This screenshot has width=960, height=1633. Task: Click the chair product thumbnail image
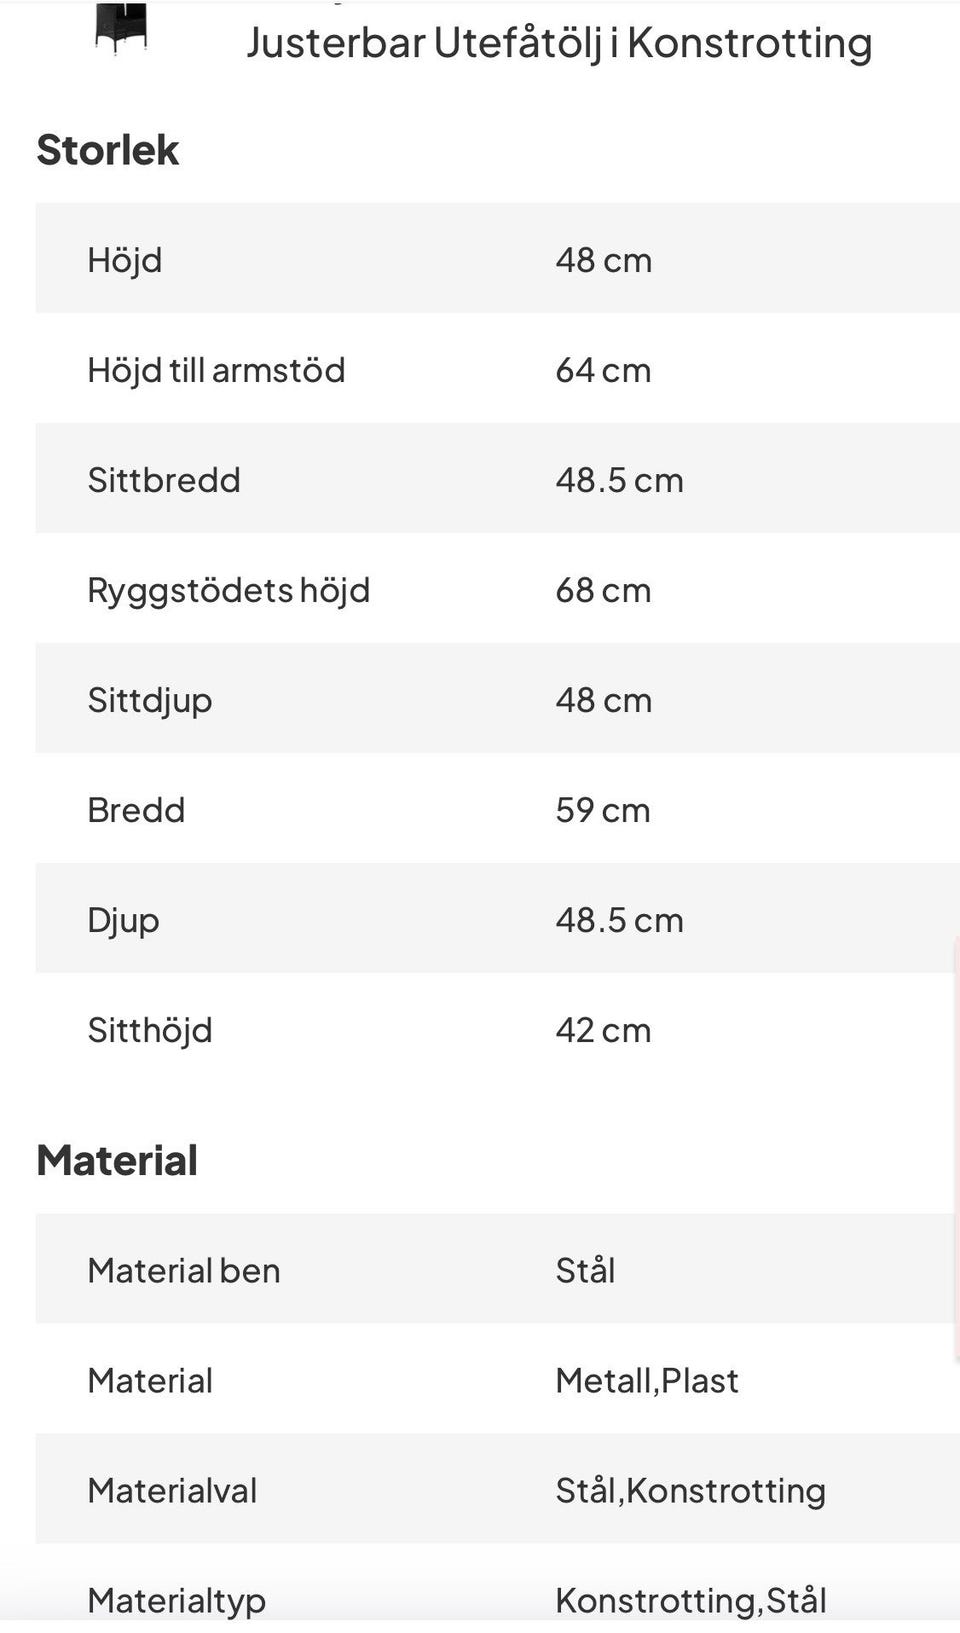(121, 26)
